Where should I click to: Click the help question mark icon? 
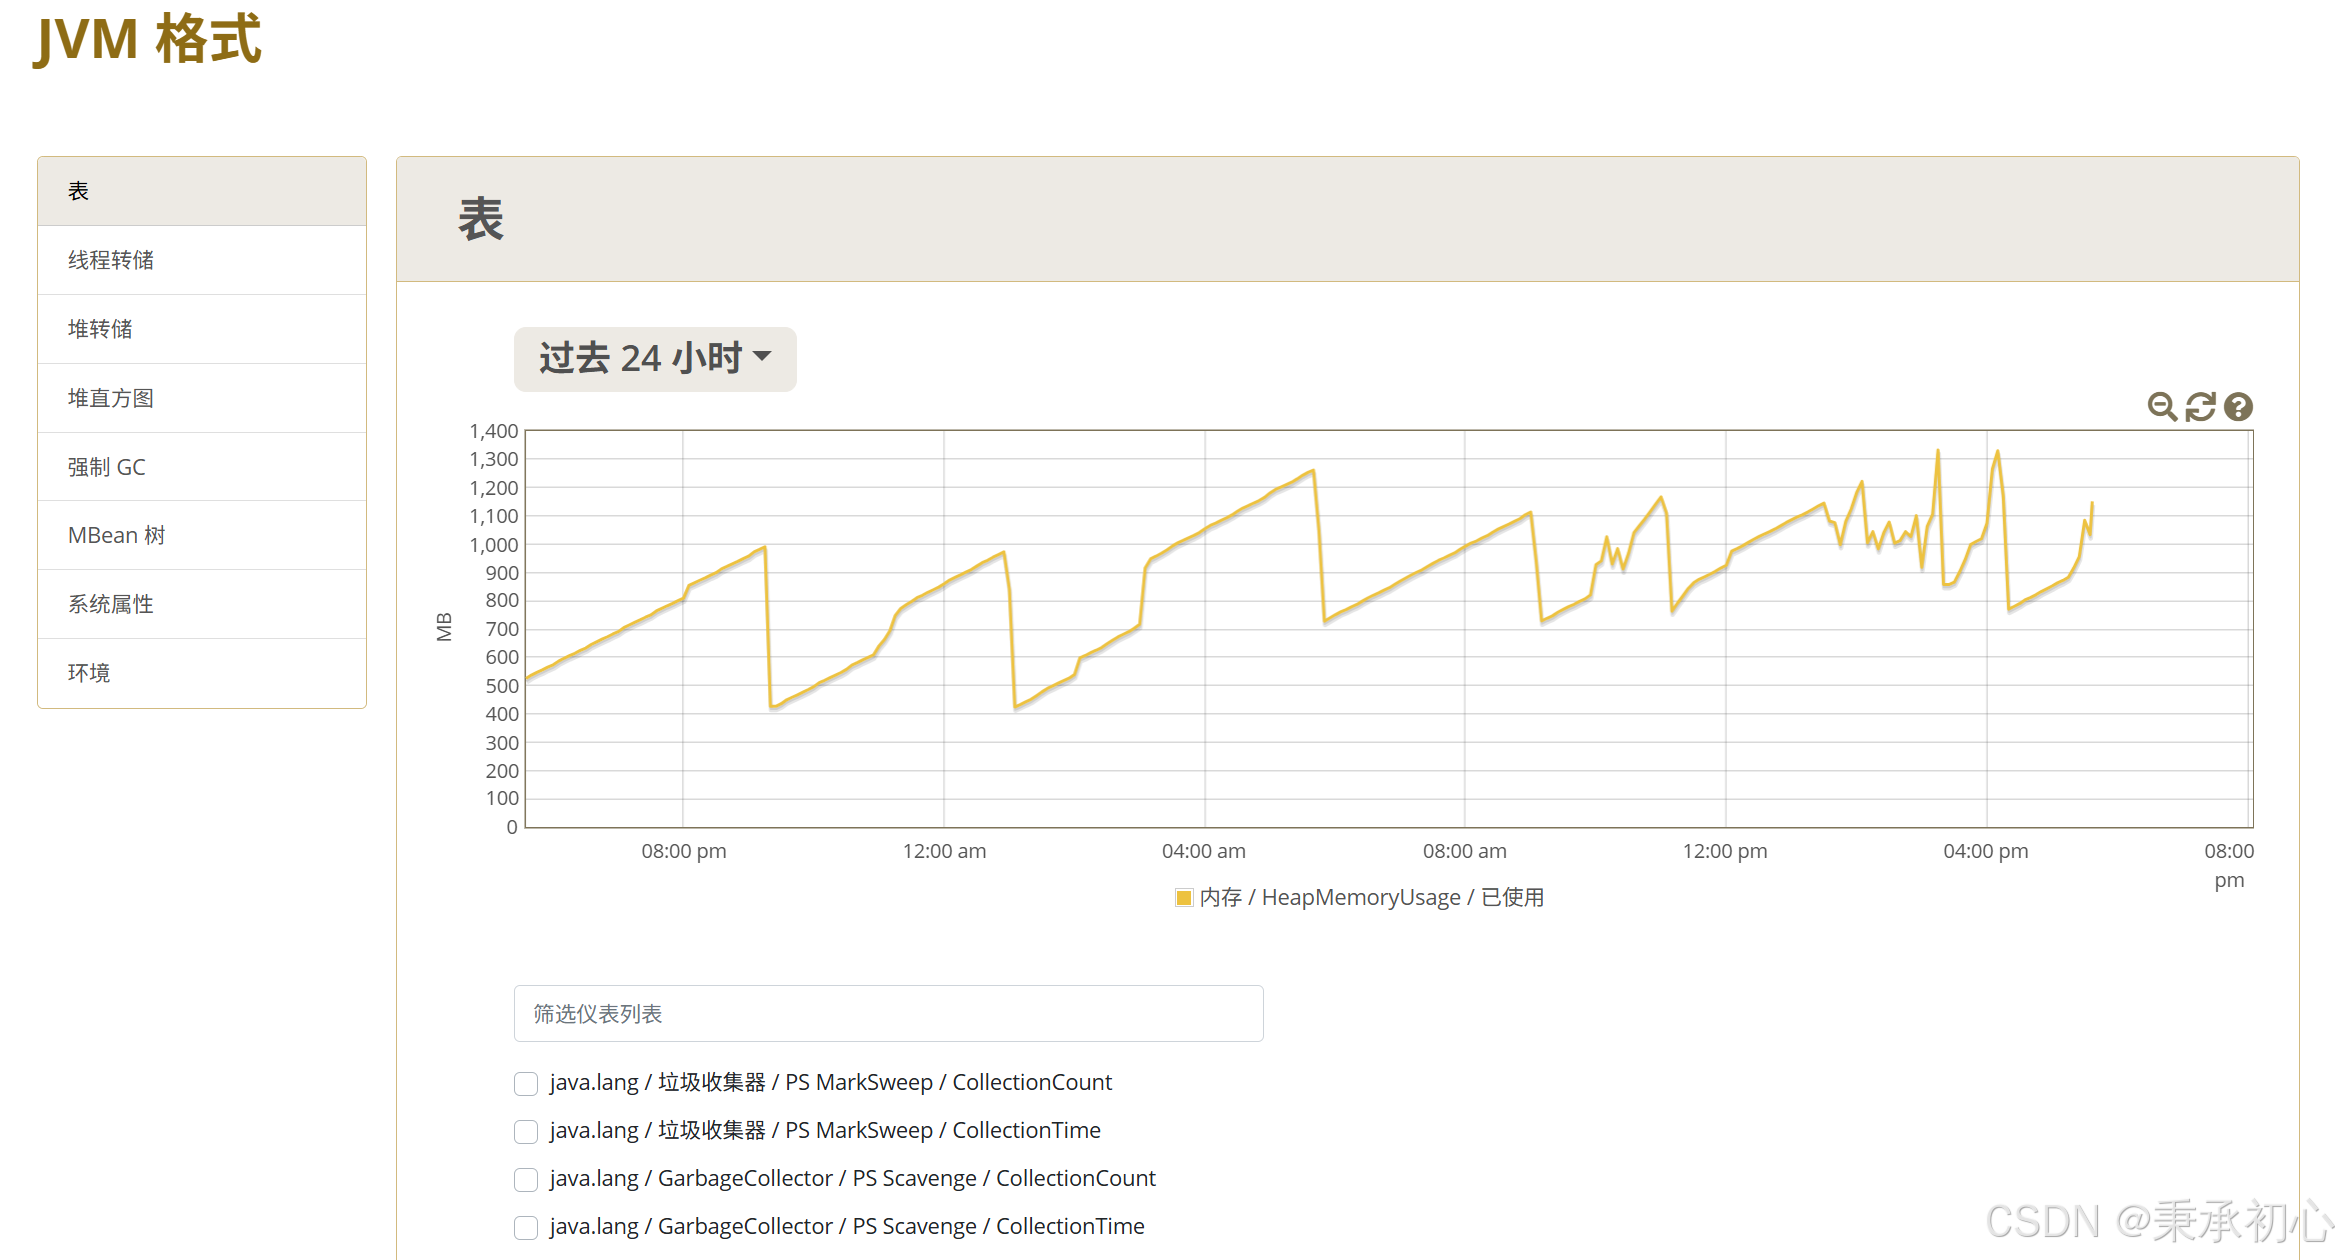click(2239, 407)
